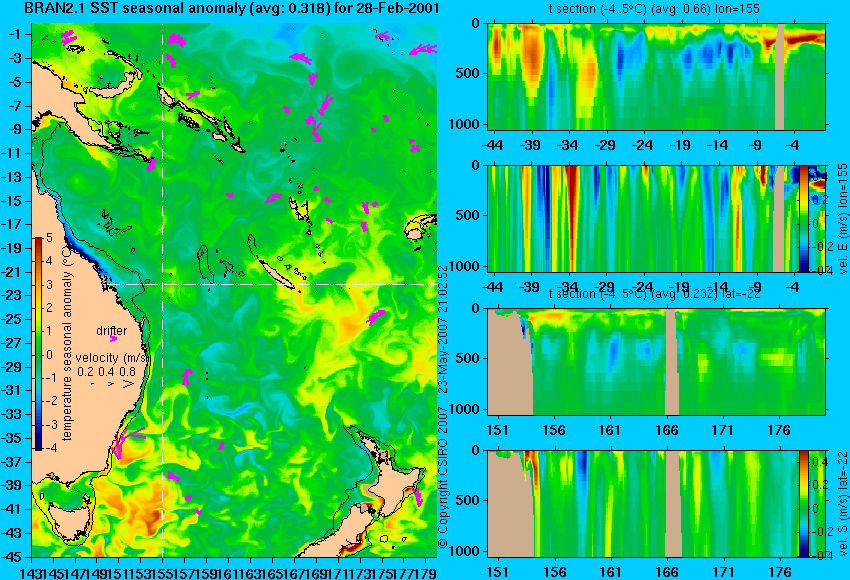Image resolution: width=850 pixels, height=580 pixels.
Task: Click the '151' tick under the lat=-22 temperature section
Action: click(497, 430)
